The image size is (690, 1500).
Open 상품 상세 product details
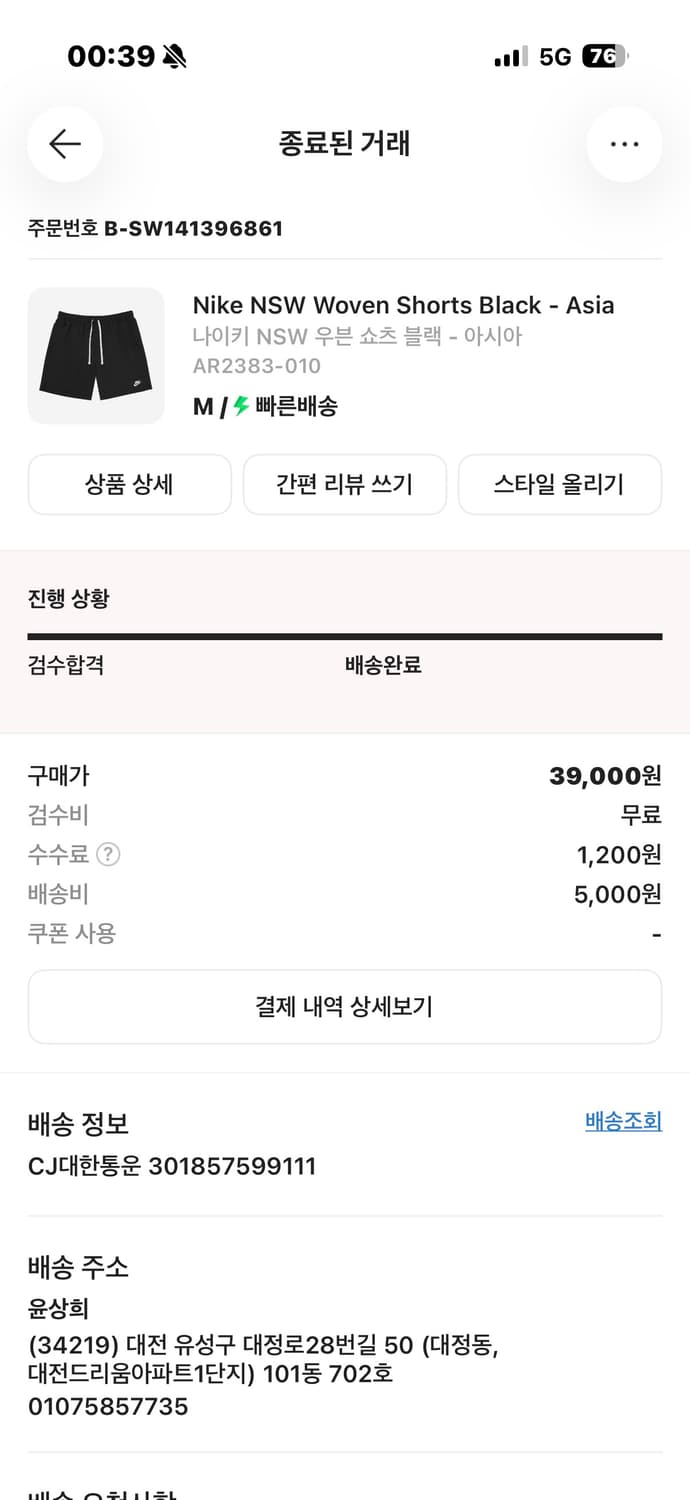(129, 485)
